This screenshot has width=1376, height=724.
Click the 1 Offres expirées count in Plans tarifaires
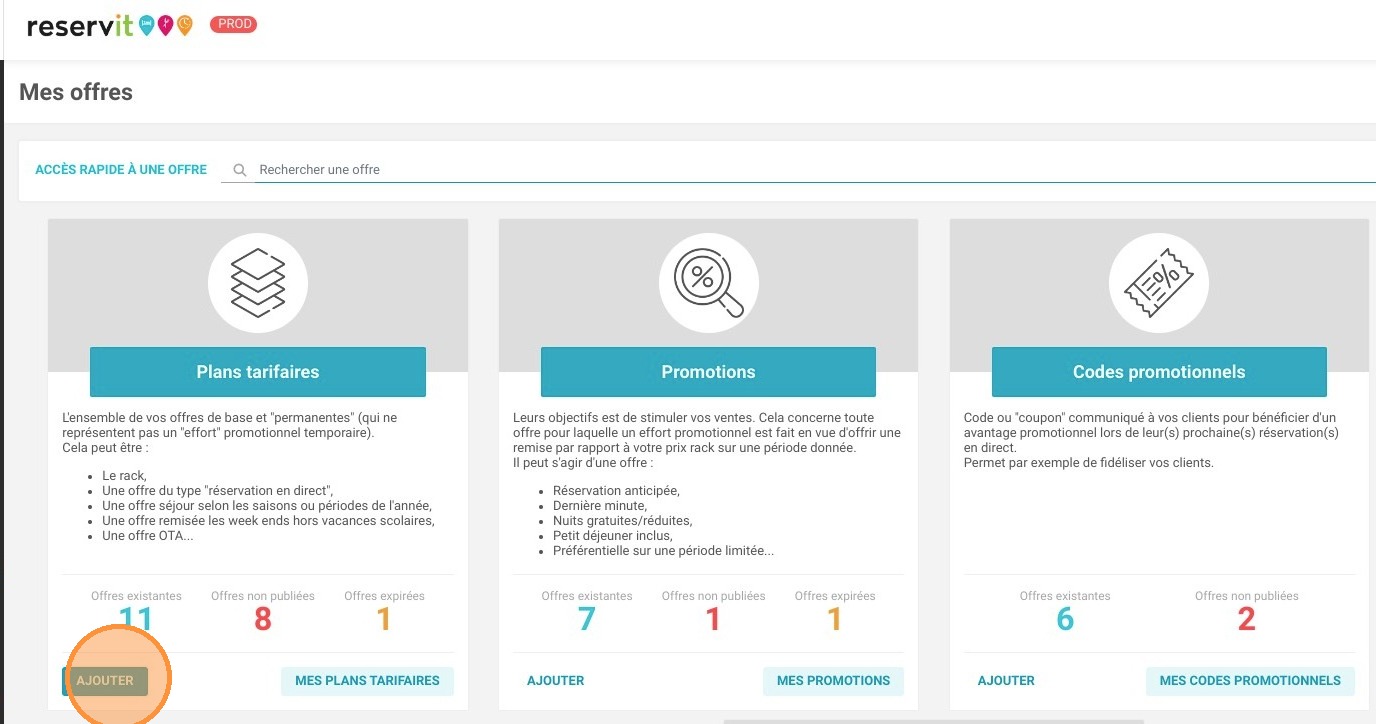click(384, 620)
